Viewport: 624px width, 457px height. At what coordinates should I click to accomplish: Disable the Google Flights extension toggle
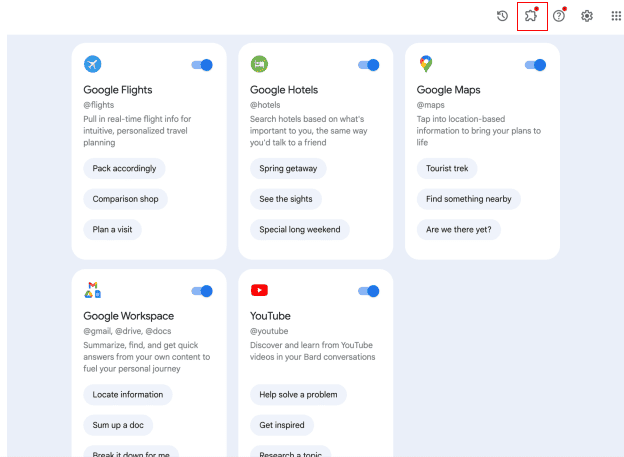click(202, 65)
